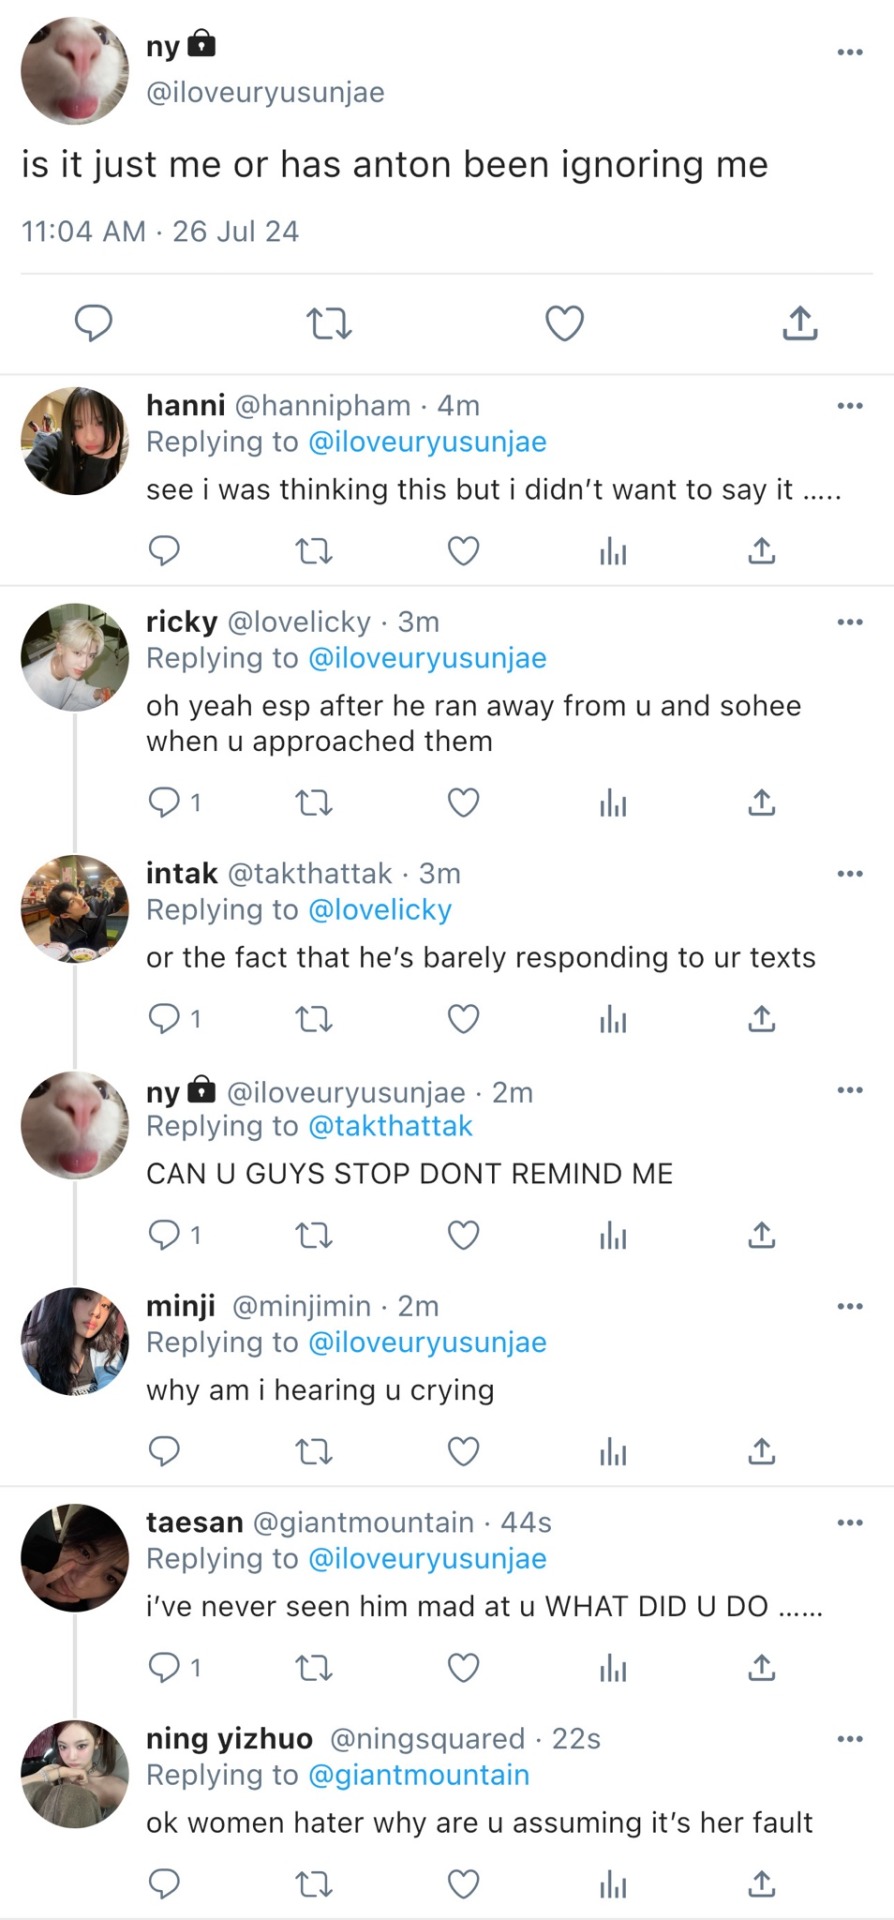Viewport: 894px width, 1920px height.
Task: Share the main tweet by ny
Action: pyautogui.click(x=799, y=324)
